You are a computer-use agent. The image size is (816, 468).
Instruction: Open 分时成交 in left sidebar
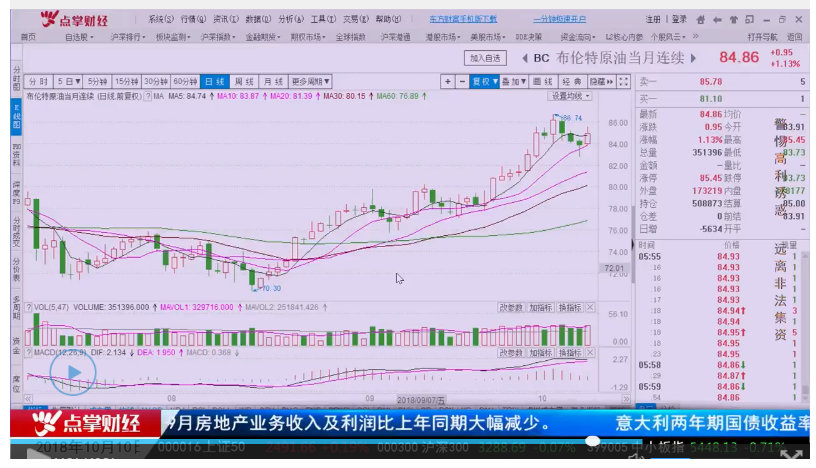pyautogui.click(x=16, y=232)
